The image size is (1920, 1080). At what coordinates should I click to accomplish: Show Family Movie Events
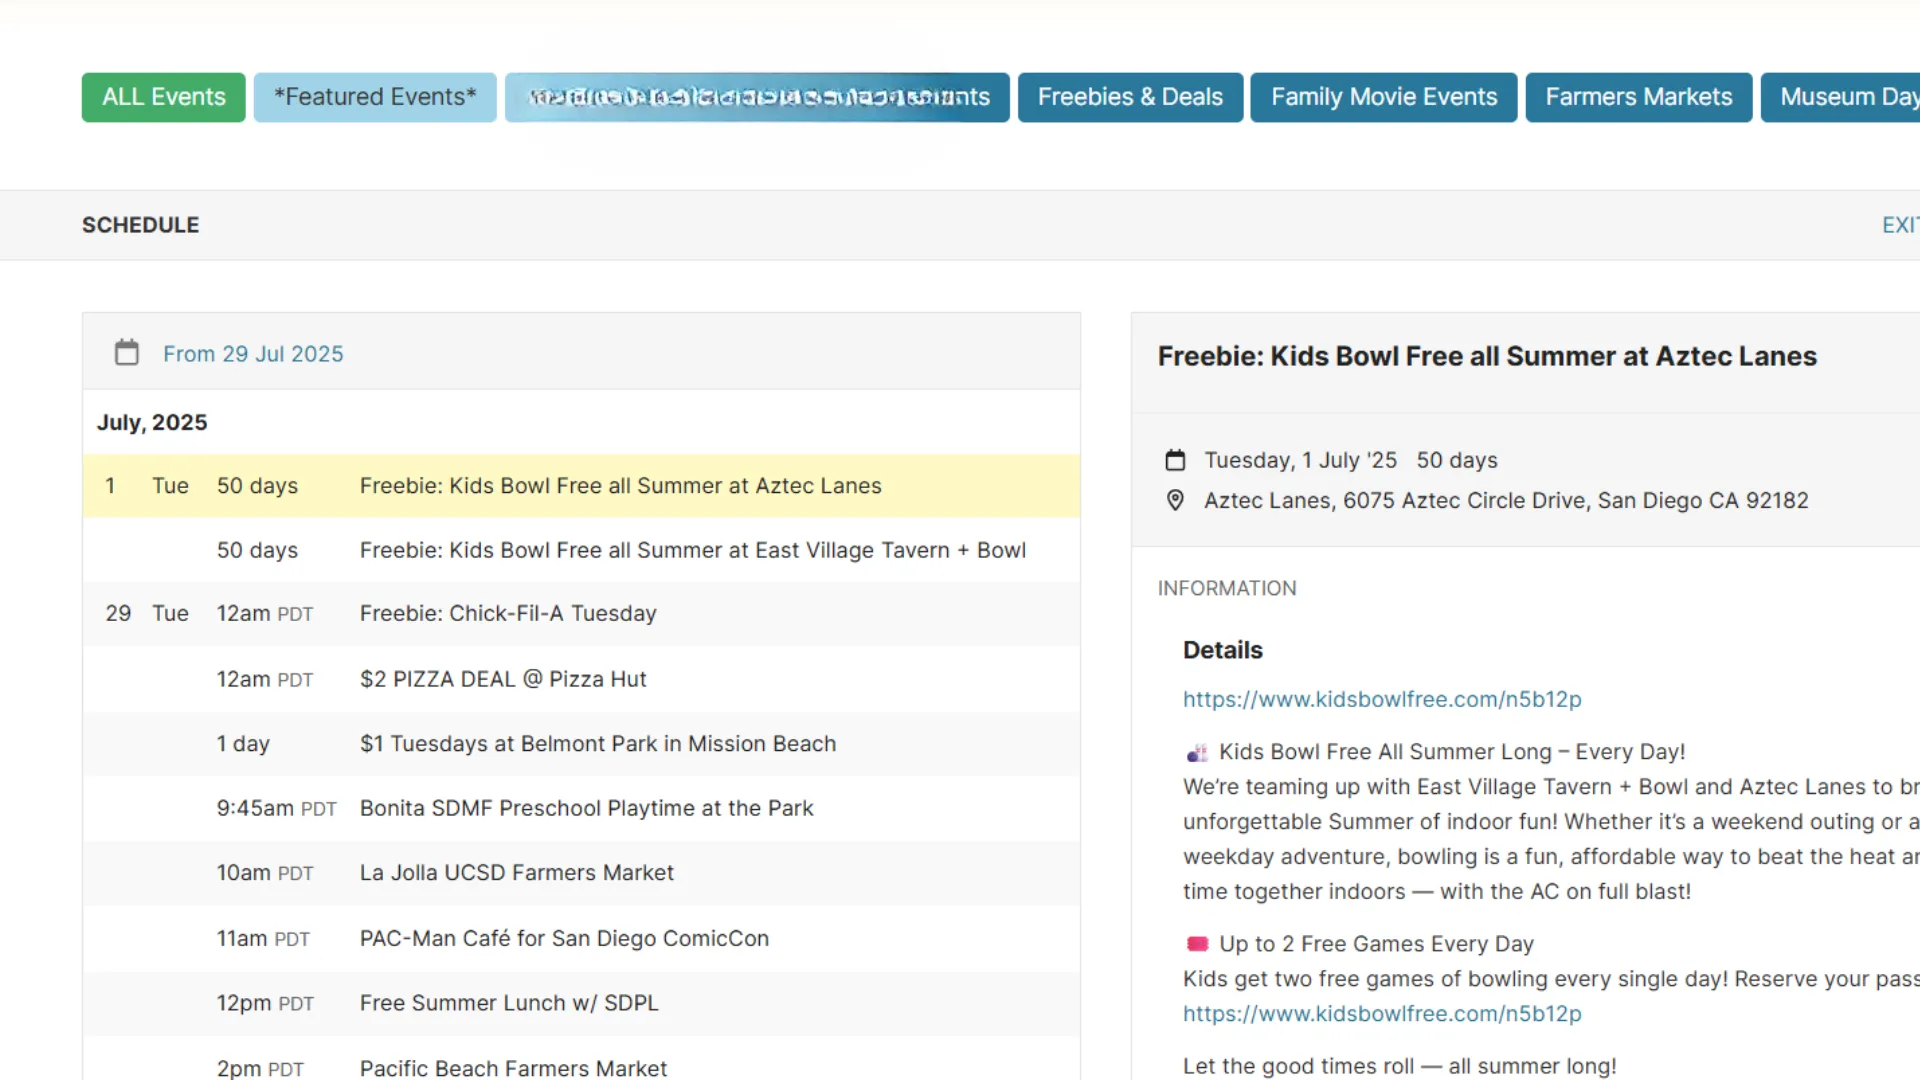point(1384,97)
